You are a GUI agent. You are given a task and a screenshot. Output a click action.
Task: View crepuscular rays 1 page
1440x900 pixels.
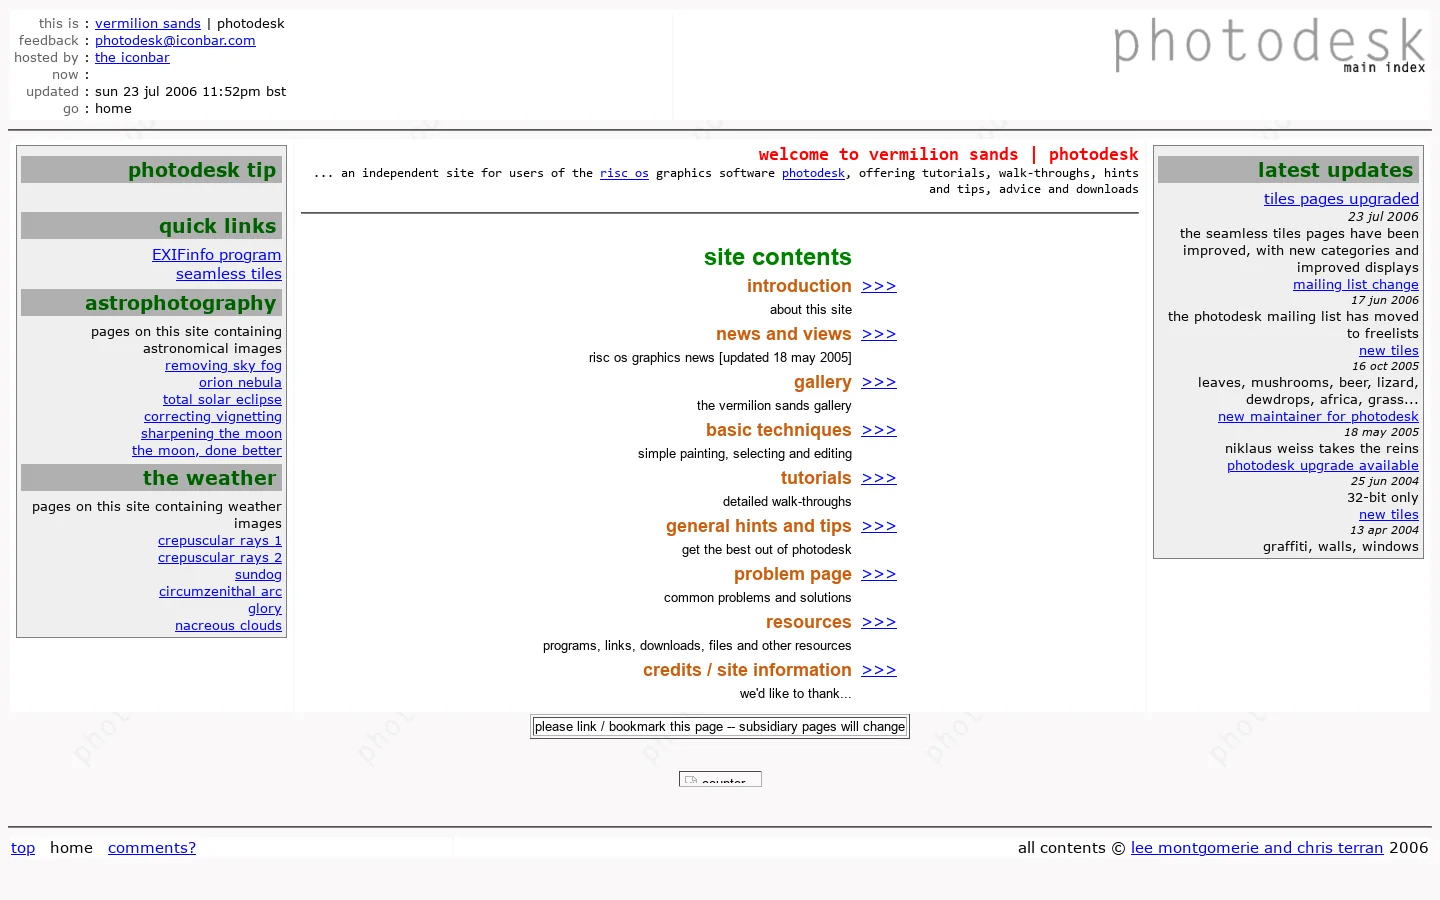[x=220, y=541]
